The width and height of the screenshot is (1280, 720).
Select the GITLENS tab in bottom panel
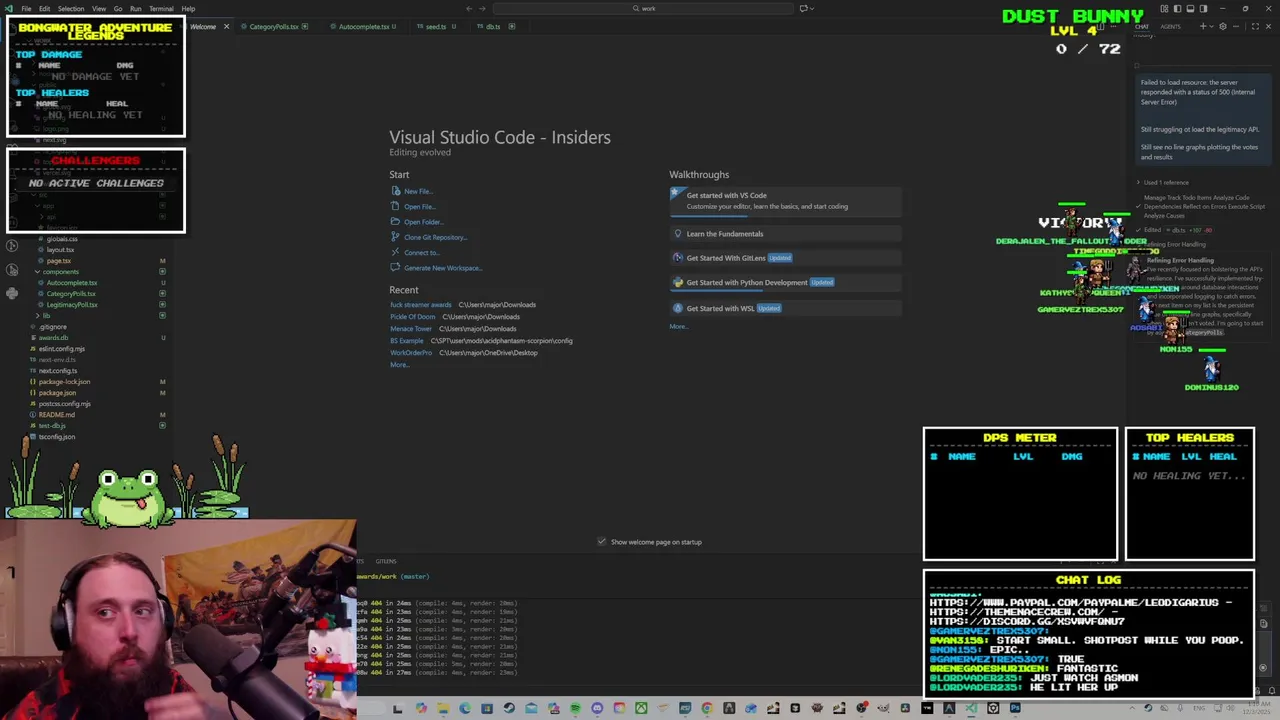(386, 561)
